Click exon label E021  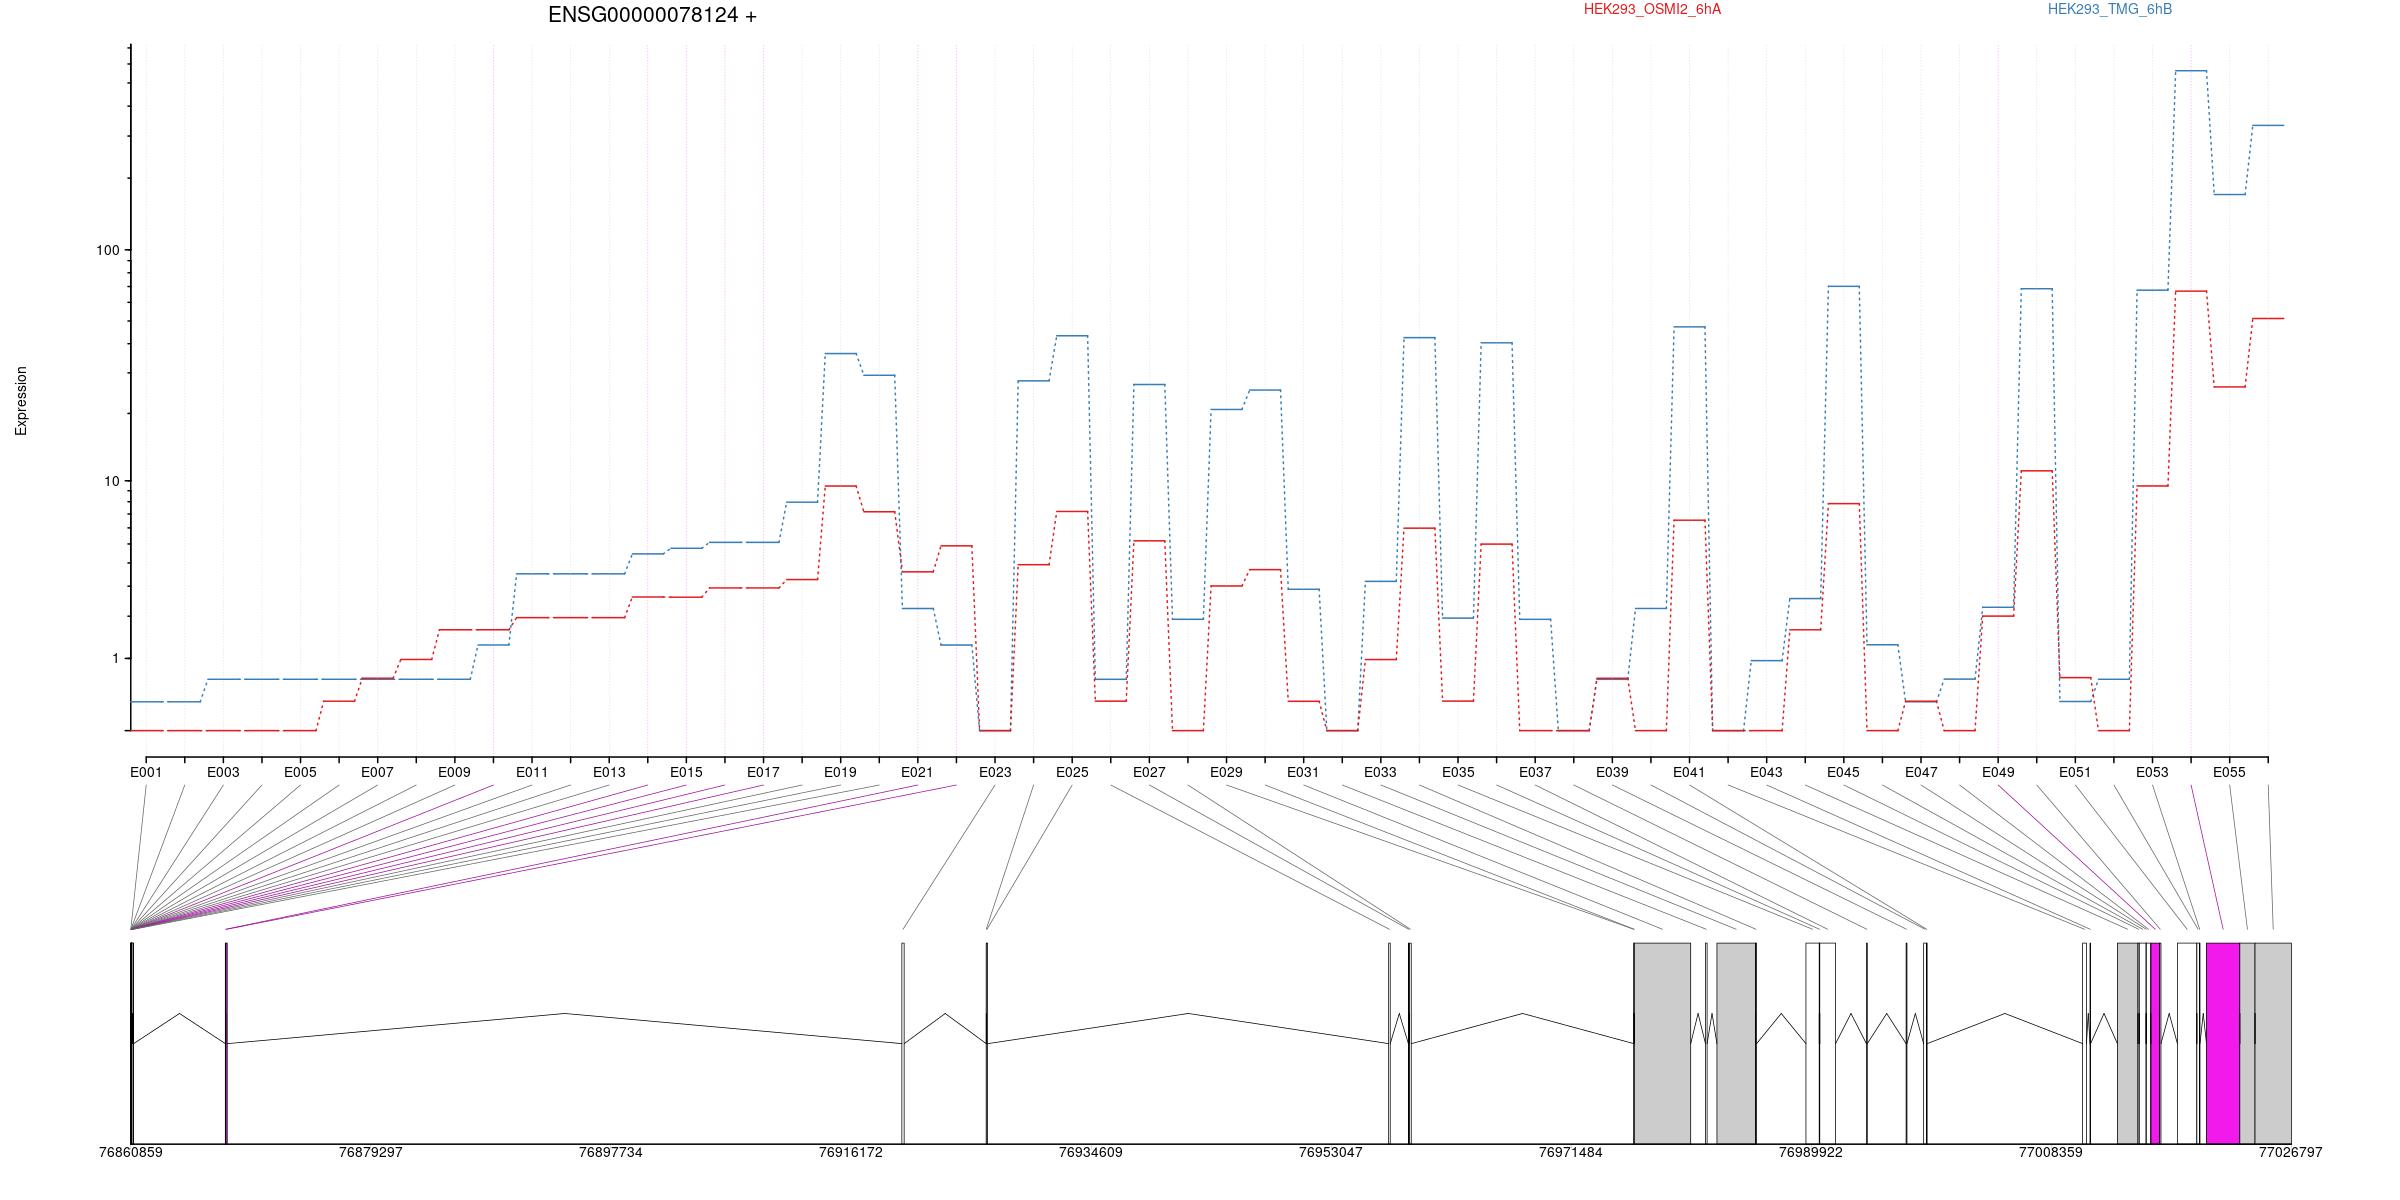[917, 772]
